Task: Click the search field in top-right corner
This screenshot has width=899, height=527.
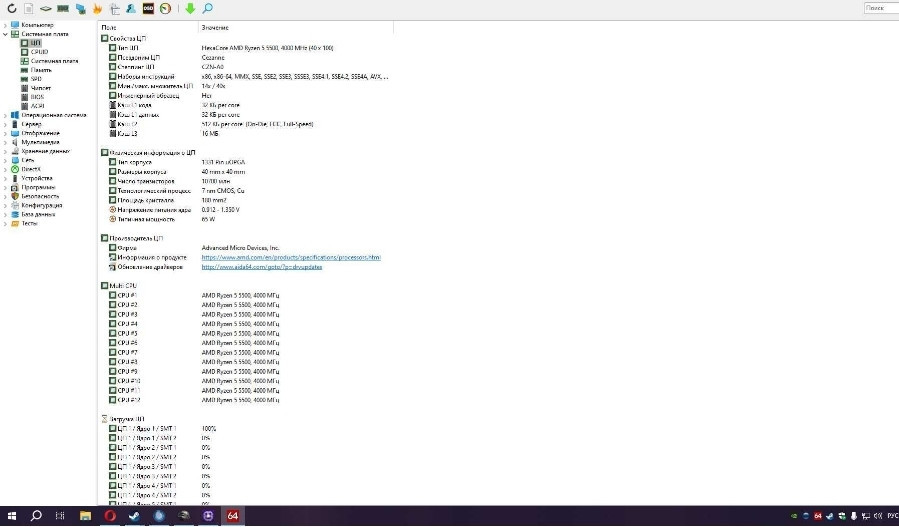Action: coord(881,8)
